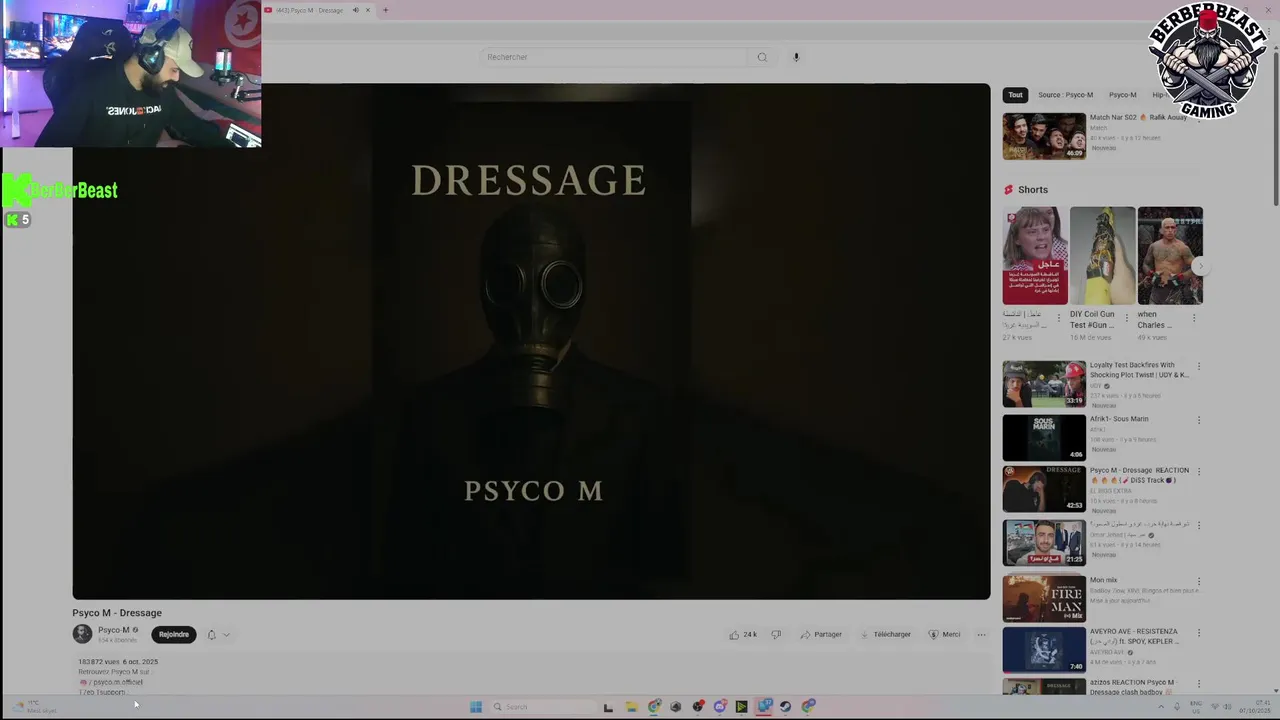Click the Dressage video player

click(x=531, y=341)
